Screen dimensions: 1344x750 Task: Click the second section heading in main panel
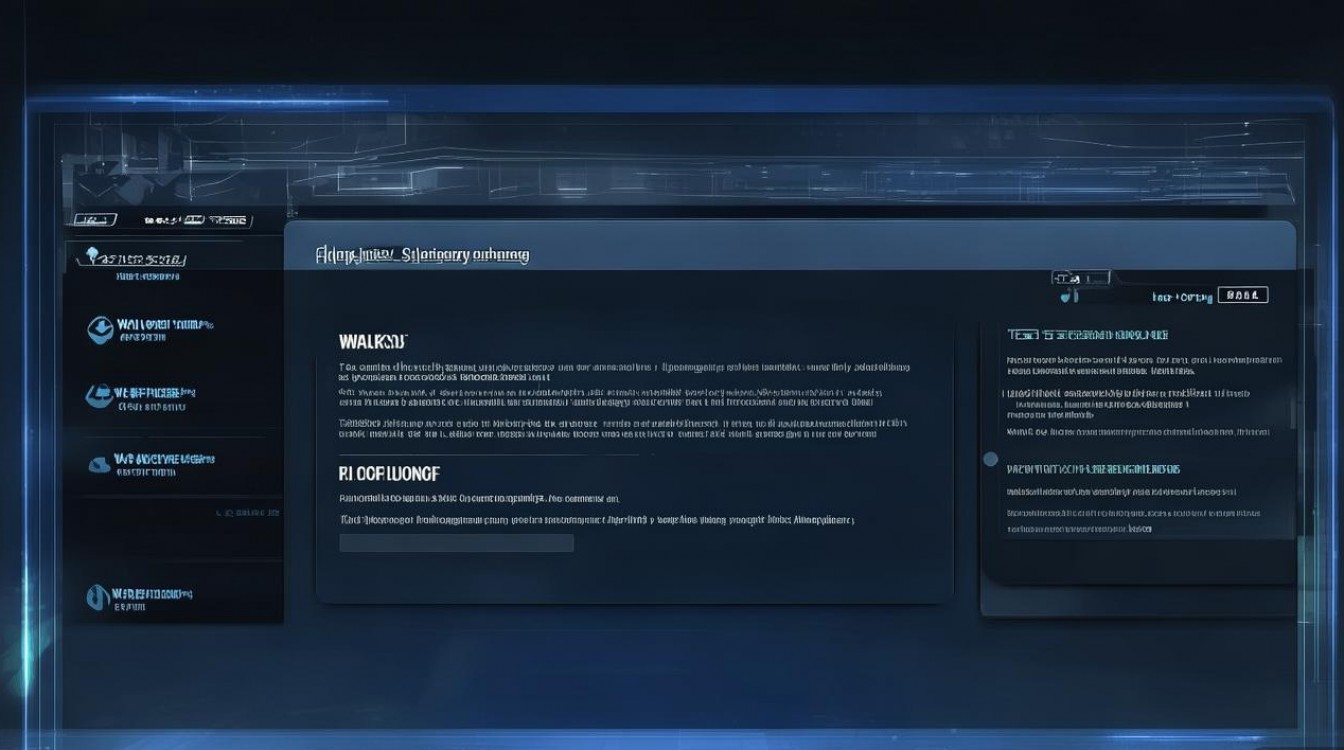tap(389, 473)
